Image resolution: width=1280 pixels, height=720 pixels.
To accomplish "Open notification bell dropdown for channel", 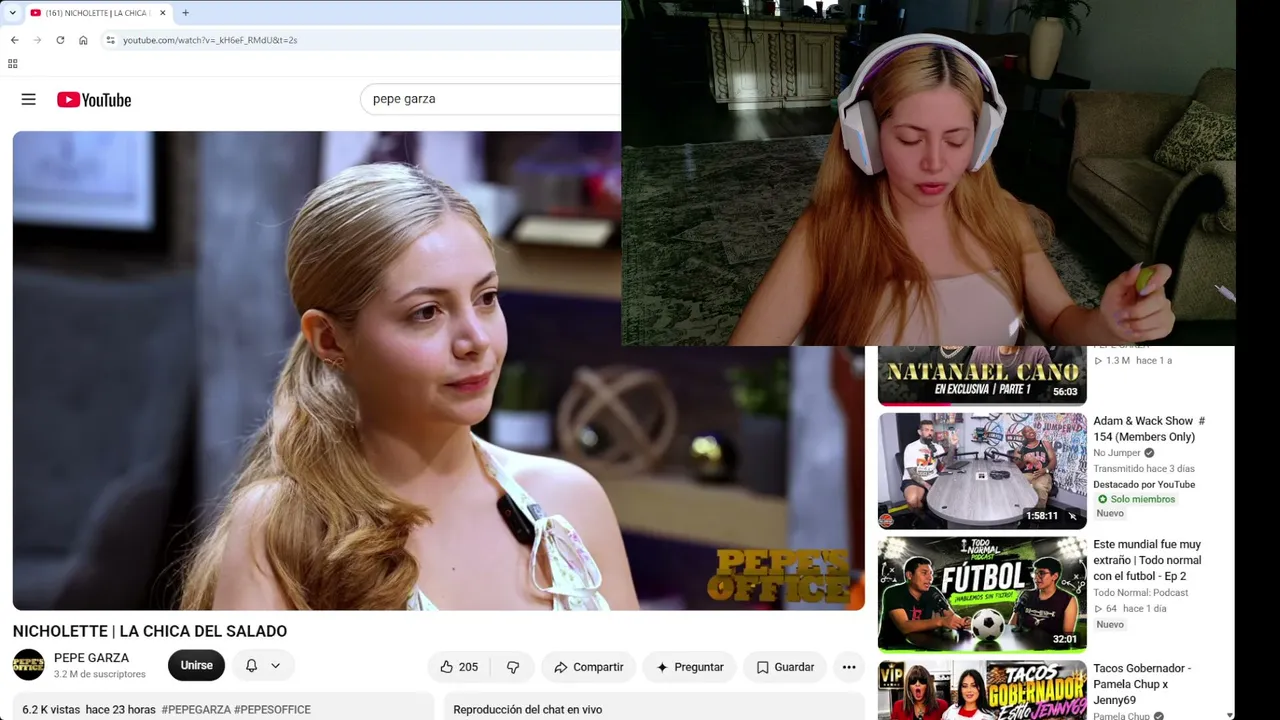I will [263, 666].
